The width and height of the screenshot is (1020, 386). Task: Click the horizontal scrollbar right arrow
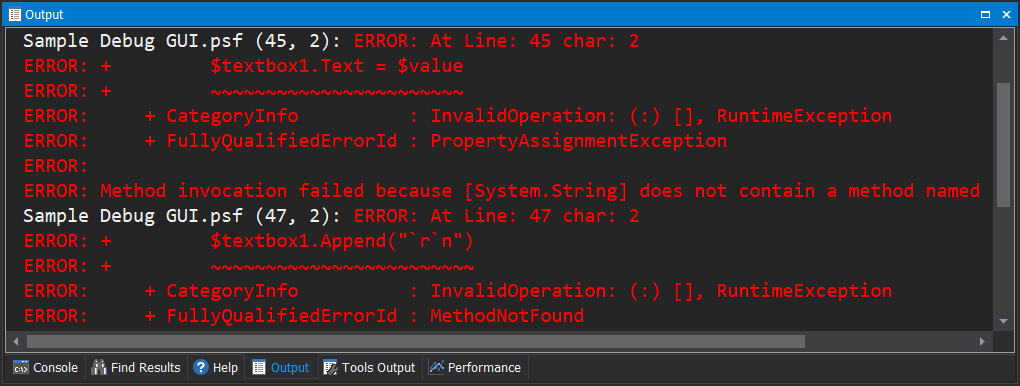coord(982,342)
